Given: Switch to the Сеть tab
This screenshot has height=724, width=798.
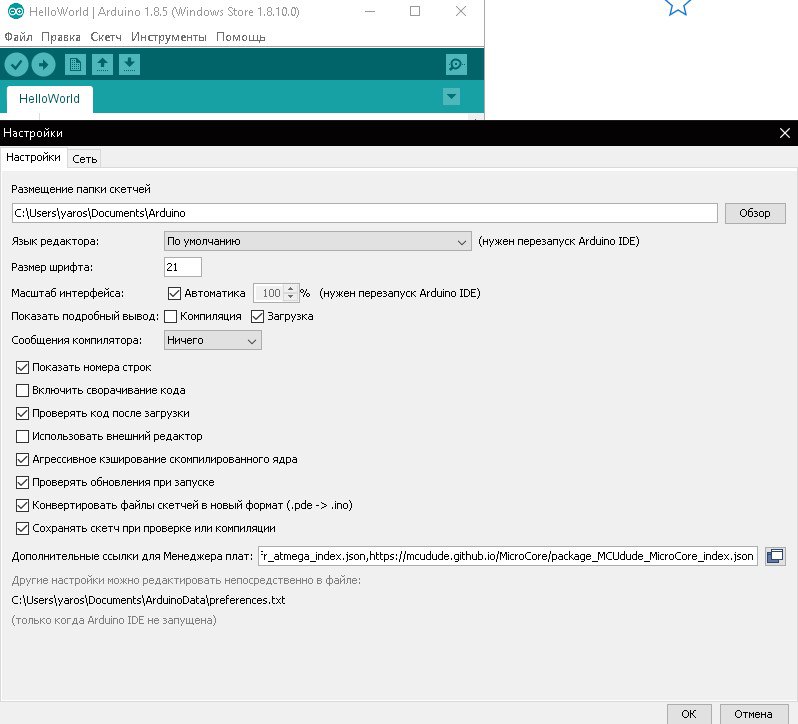Looking at the screenshot, I should click(84, 159).
